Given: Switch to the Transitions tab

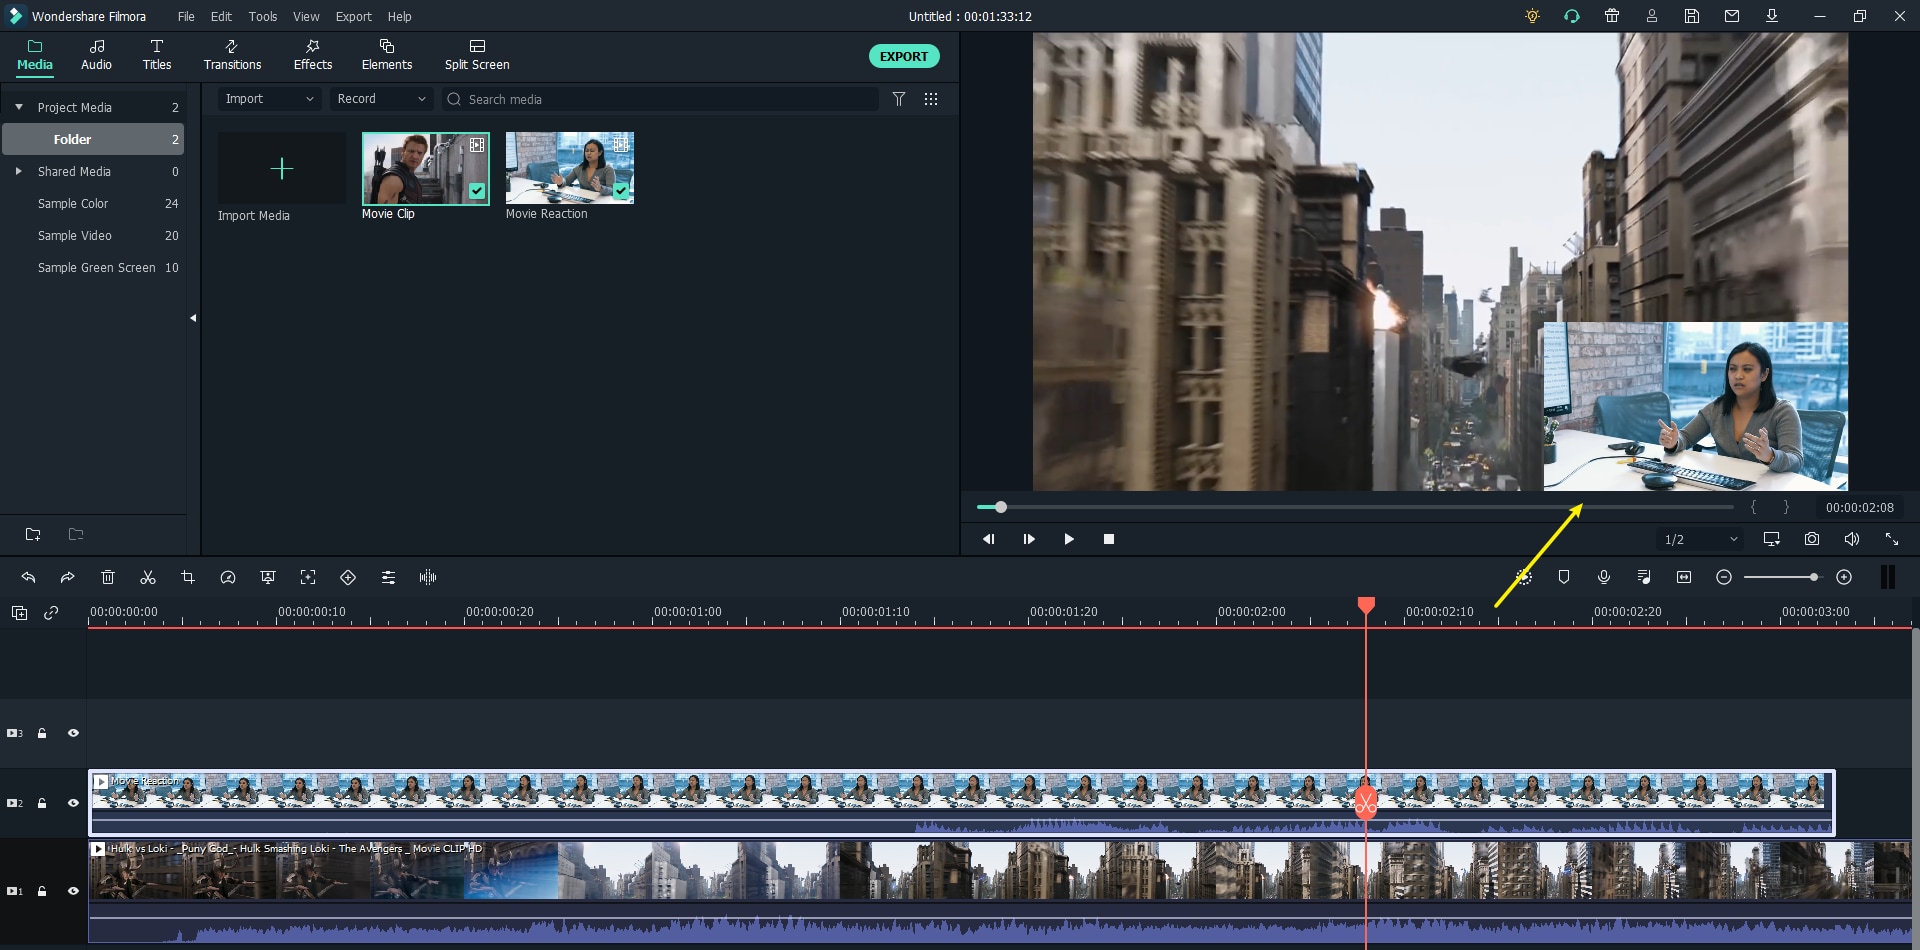Looking at the screenshot, I should (232, 55).
